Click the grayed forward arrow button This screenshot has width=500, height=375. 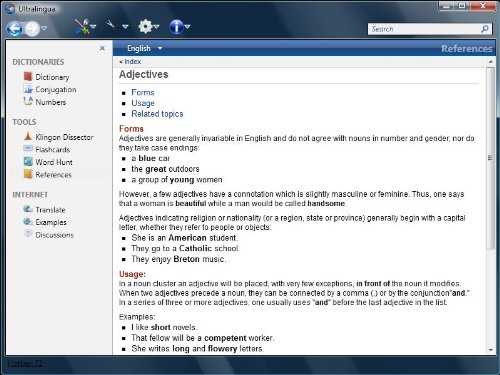(x=32, y=29)
